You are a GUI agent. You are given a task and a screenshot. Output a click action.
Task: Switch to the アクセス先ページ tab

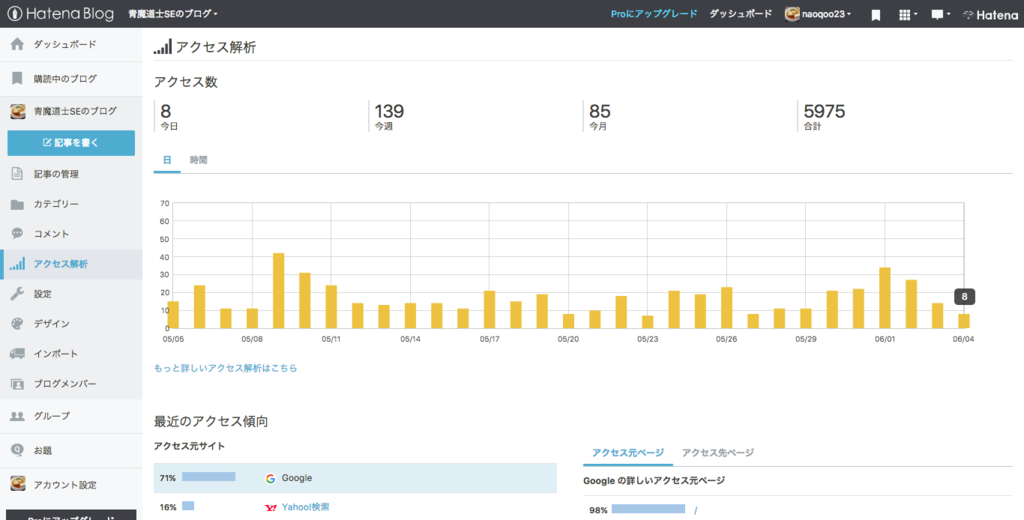click(718, 453)
